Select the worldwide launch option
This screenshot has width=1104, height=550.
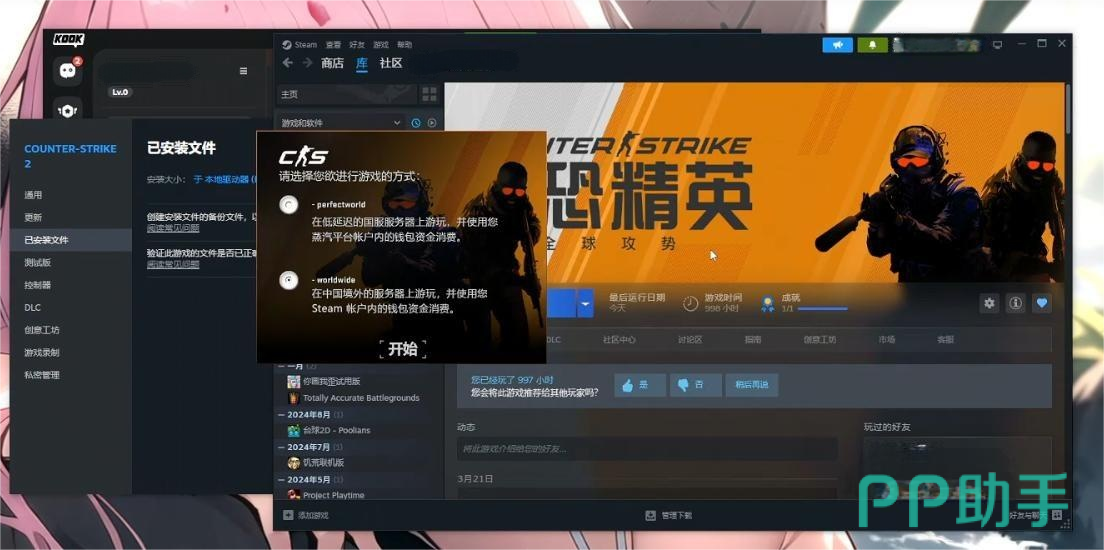point(288,281)
